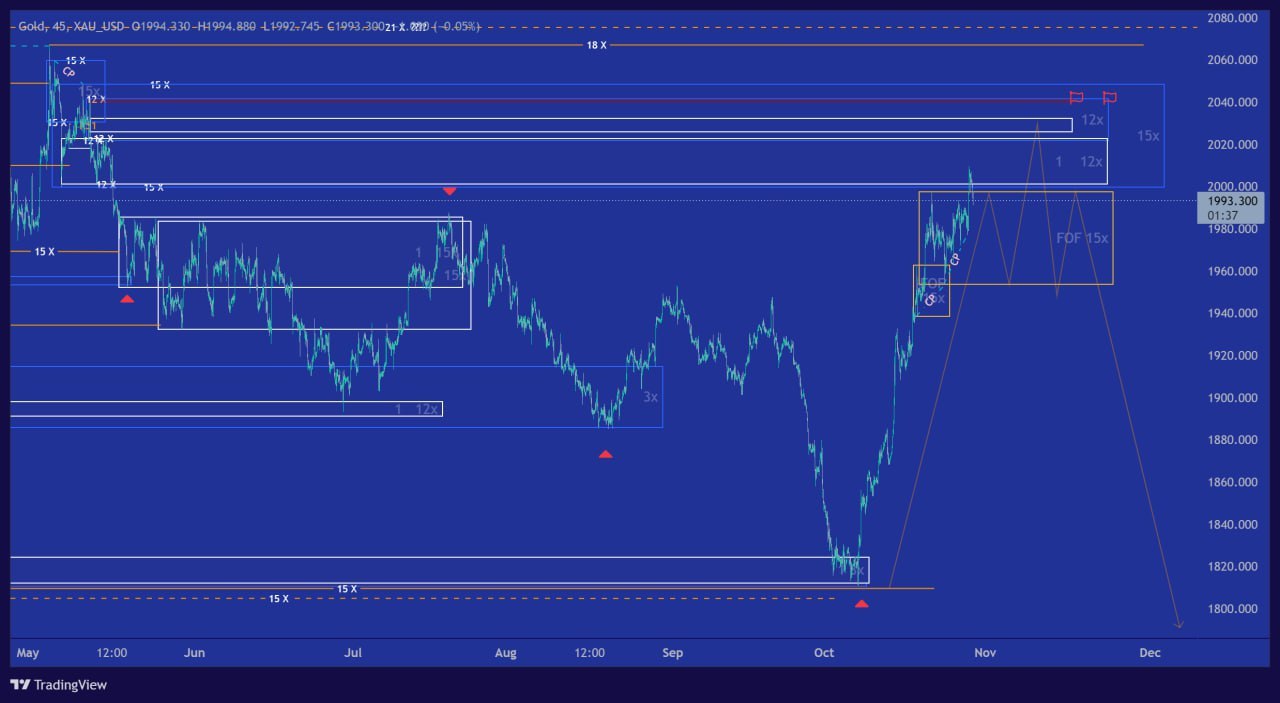Click the 1800.000 price axis label
Screen dimensions: 1280x703
[x=1232, y=608]
